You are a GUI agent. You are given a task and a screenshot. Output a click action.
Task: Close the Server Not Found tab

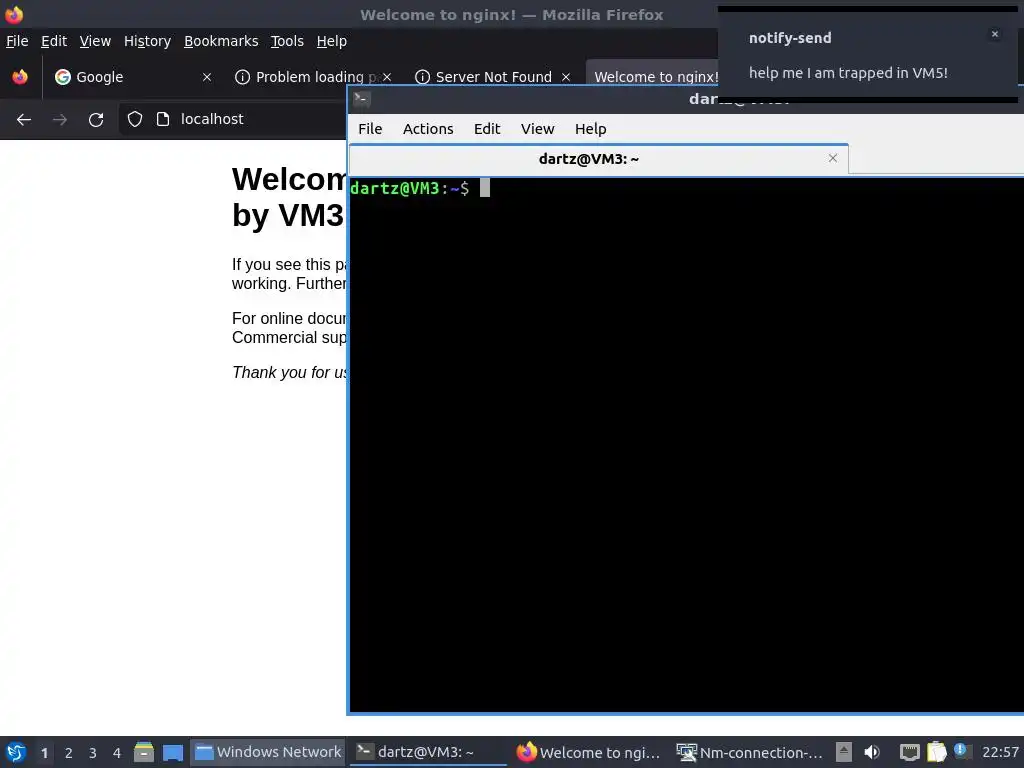[566, 77]
